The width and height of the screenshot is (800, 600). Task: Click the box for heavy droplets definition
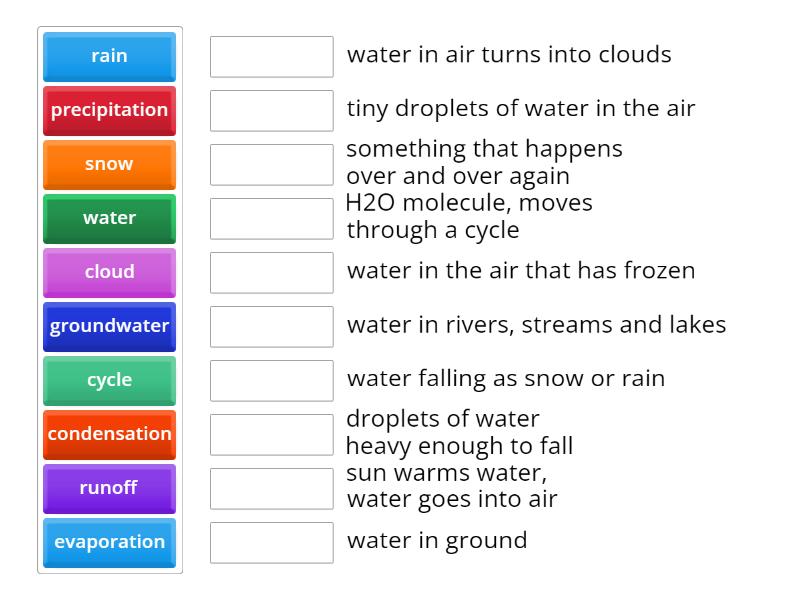tap(271, 433)
